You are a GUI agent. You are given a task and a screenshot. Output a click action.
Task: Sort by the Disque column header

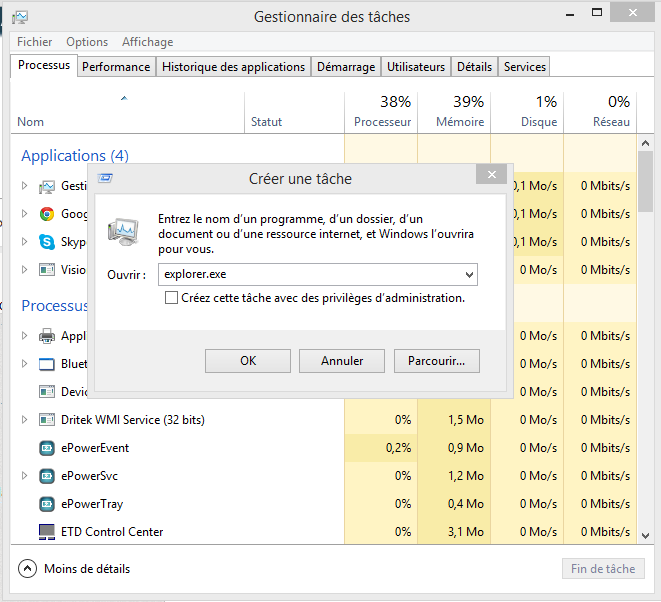click(527, 113)
